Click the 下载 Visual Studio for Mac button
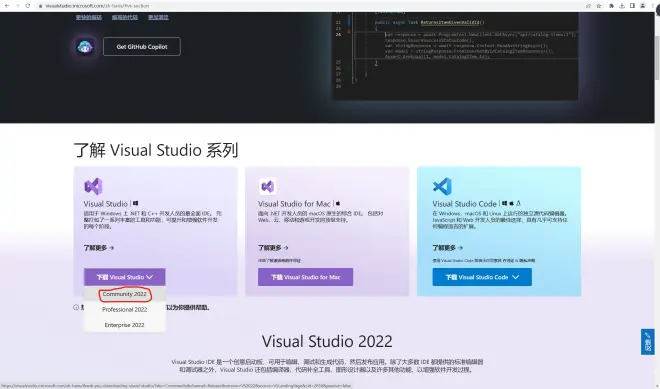The image size is (660, 389). (306, 277)
